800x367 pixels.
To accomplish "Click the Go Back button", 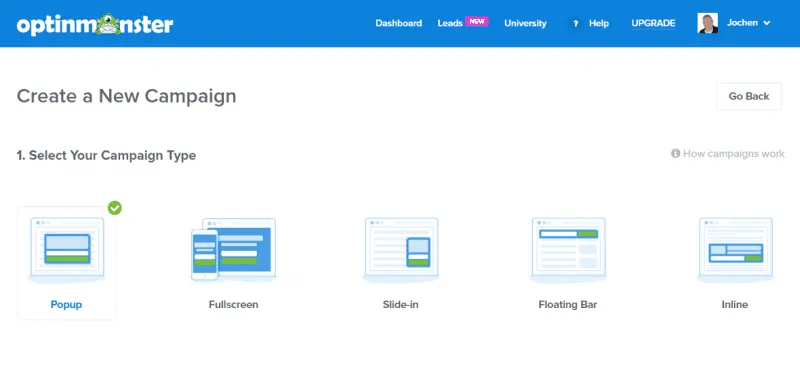I will (748, 96).
